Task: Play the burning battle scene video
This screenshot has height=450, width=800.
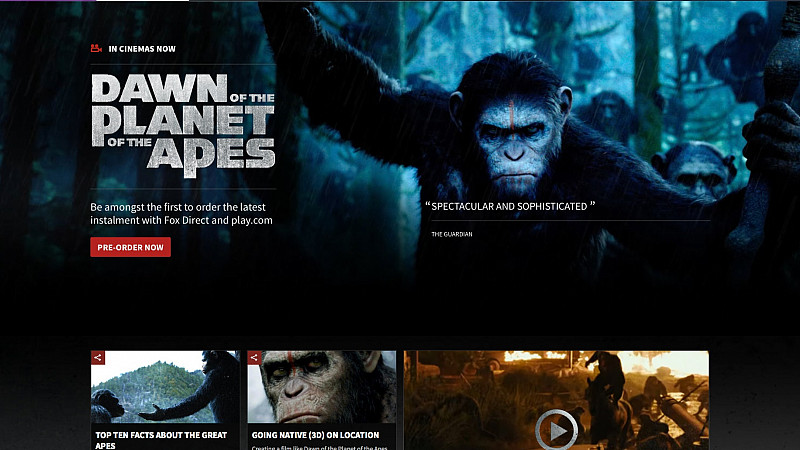Action: pos(556,431)
